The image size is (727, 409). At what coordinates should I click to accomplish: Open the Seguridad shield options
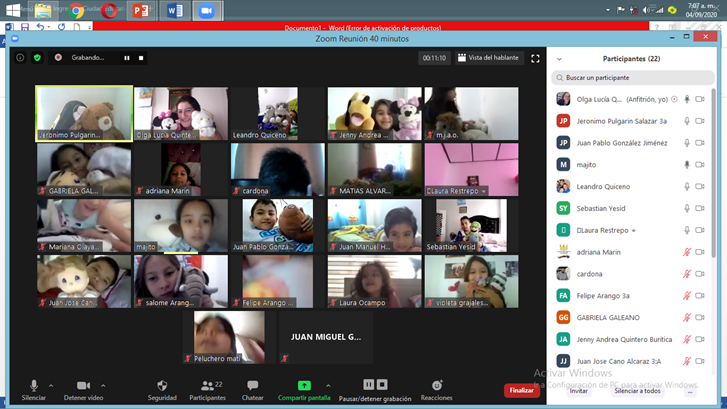(162, 387)
